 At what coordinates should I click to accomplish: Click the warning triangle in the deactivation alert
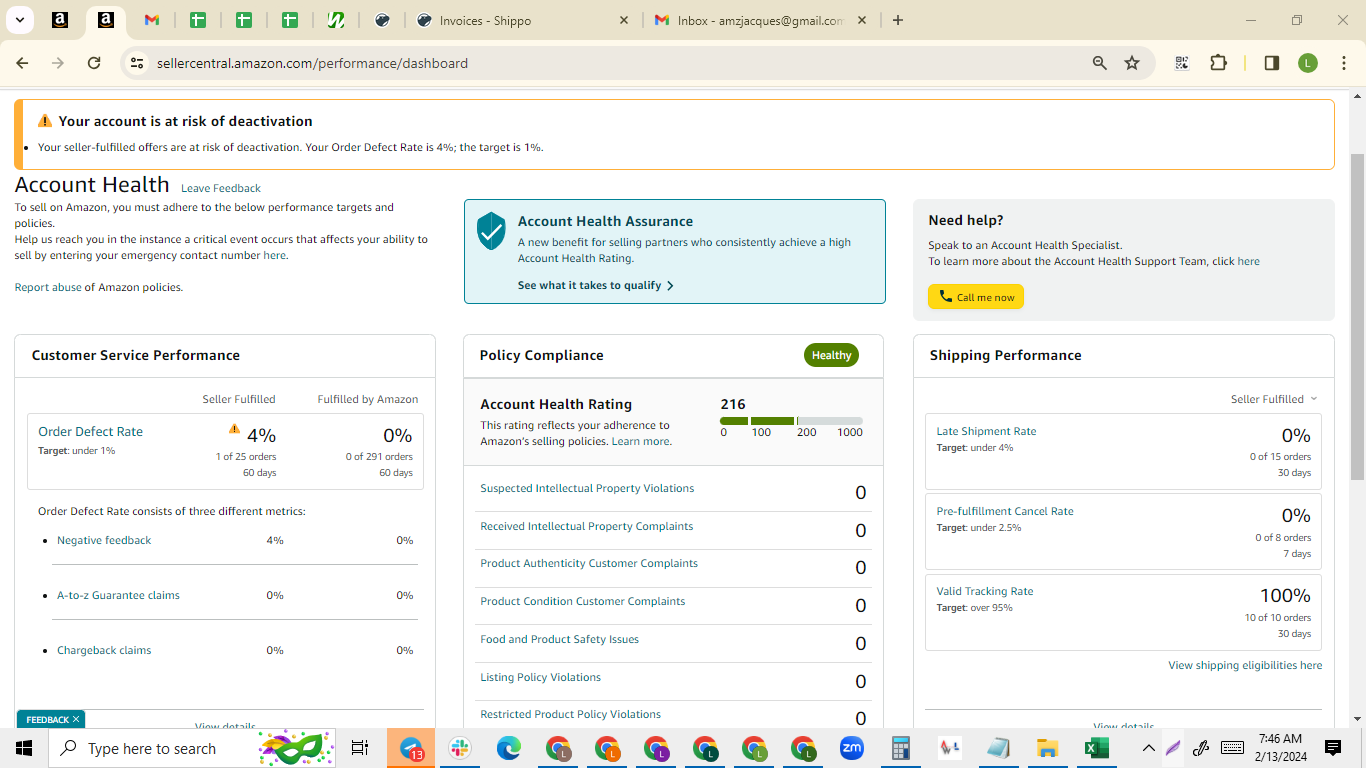pos(45,121)
